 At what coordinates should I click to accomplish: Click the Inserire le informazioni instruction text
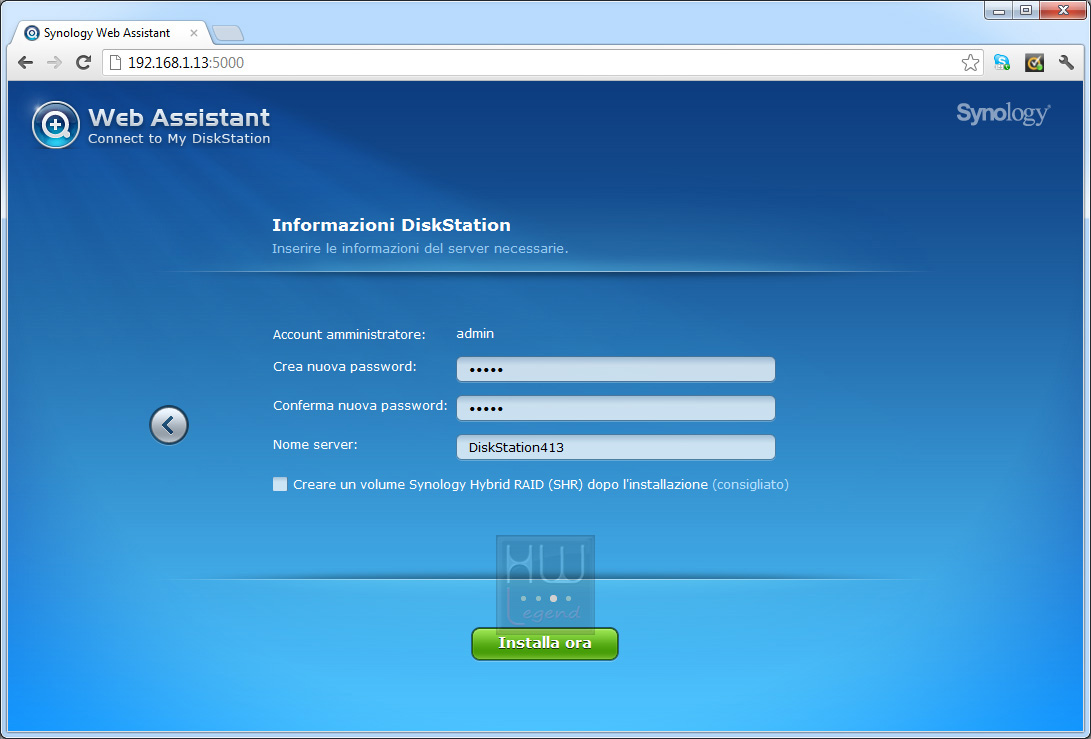pos(420,248)
